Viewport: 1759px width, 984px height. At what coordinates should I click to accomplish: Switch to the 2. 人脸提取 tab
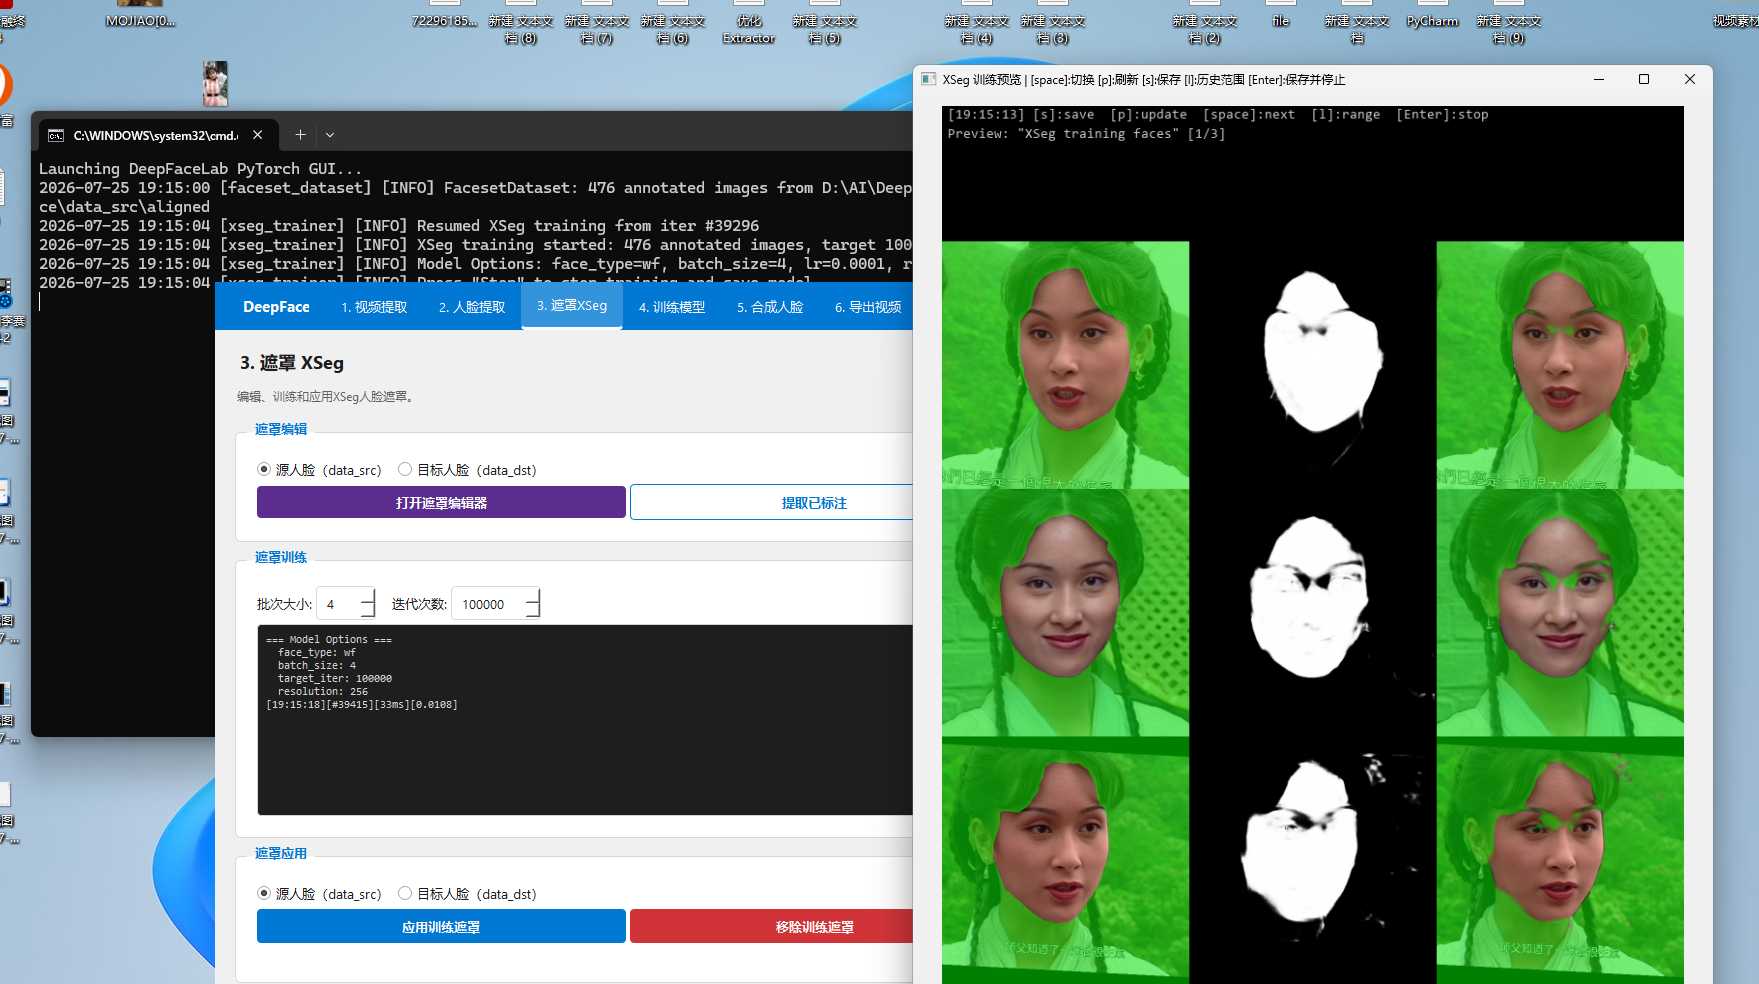[x=472, y=307]
